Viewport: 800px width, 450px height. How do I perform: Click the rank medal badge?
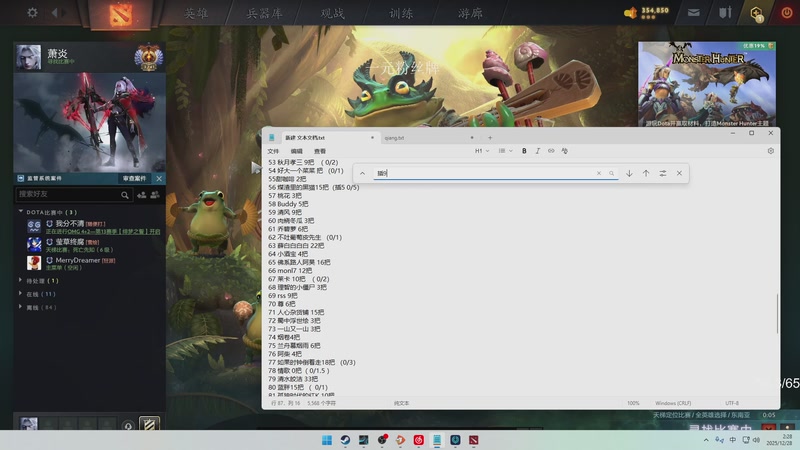pyautogui.click(x=148, y=57)
